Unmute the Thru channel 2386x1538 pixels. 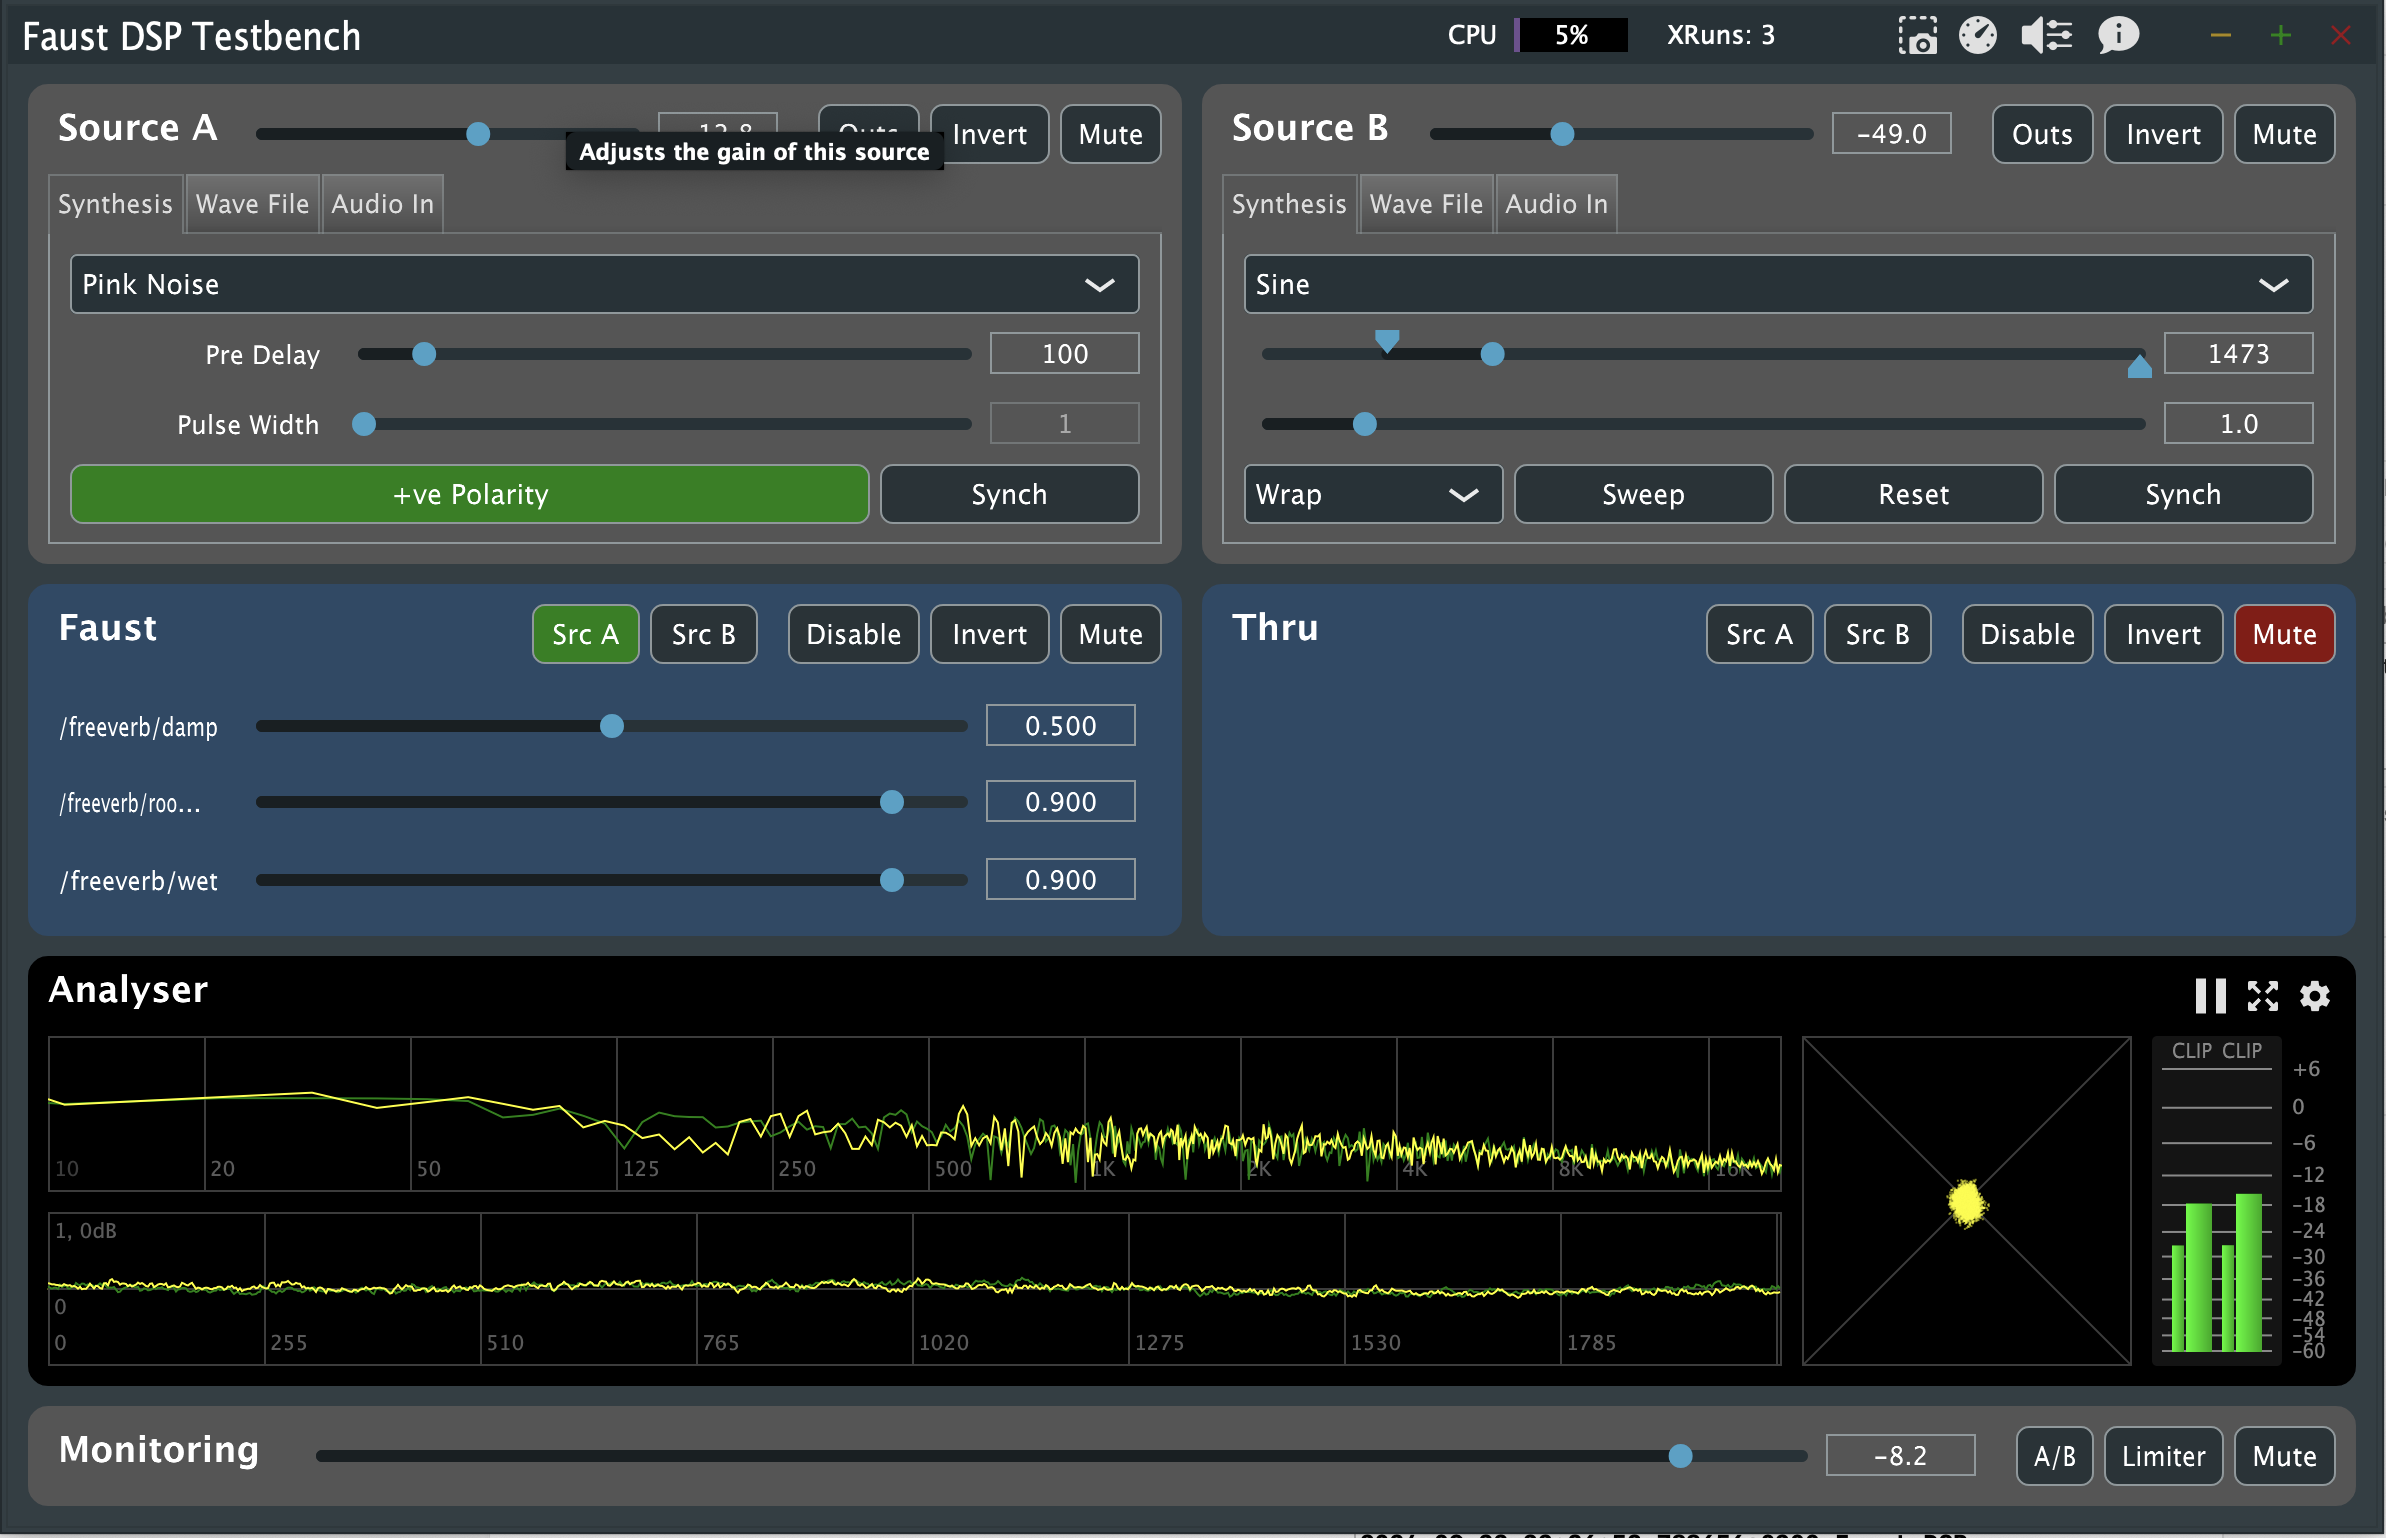coord(2284,634)
